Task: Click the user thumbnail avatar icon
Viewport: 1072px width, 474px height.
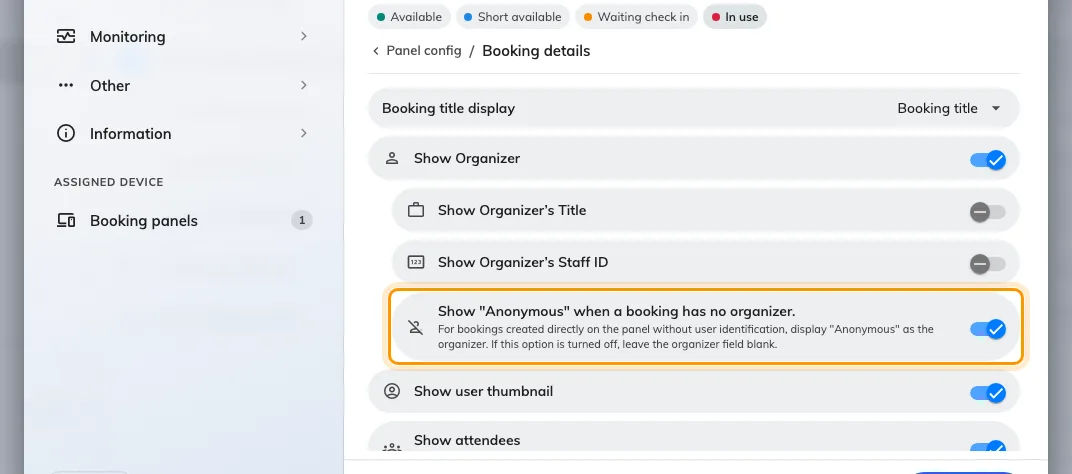Action: (392, 391)
